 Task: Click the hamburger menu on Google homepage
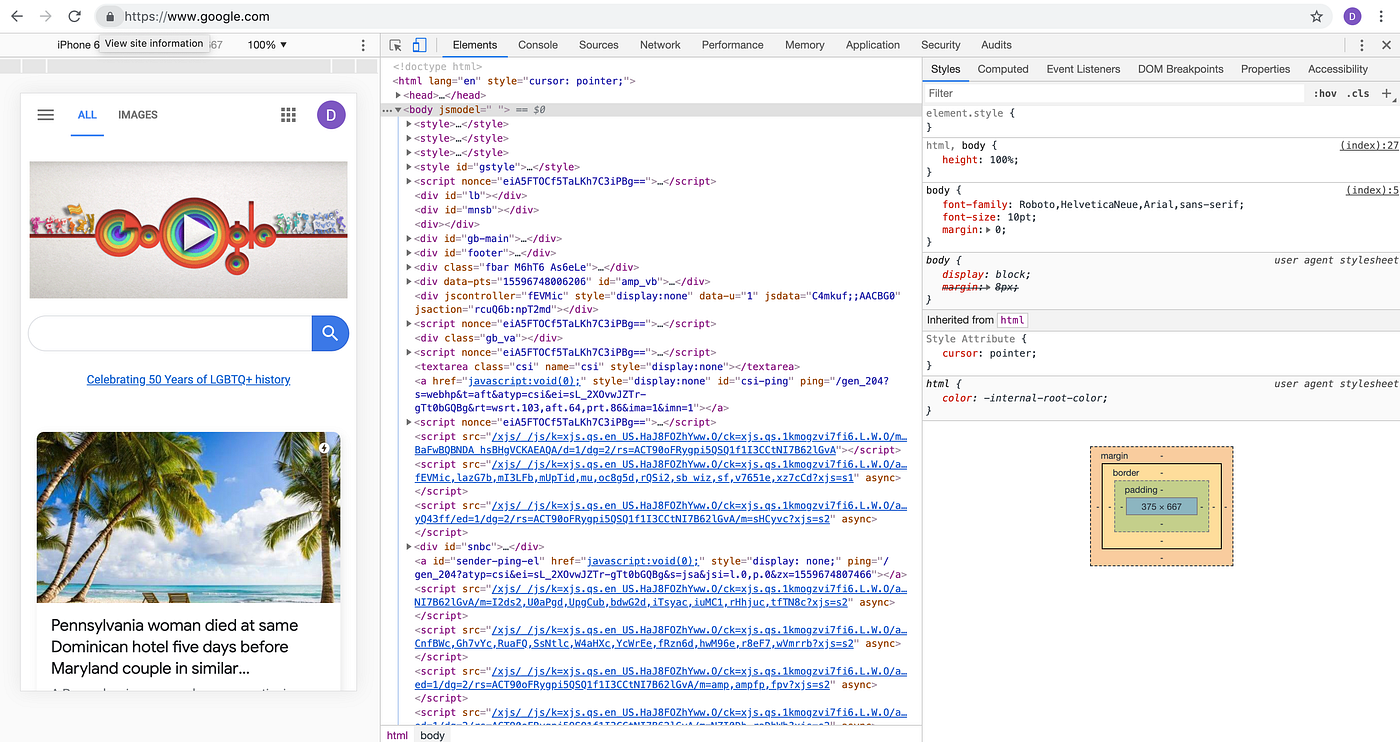point(45,114)
